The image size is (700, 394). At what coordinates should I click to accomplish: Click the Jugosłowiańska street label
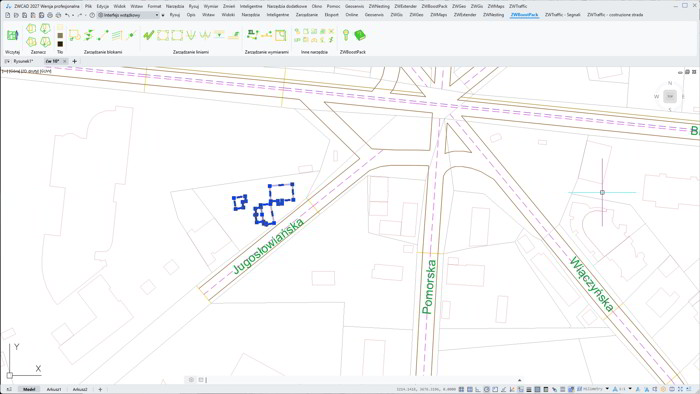click(x=268, y=246)
